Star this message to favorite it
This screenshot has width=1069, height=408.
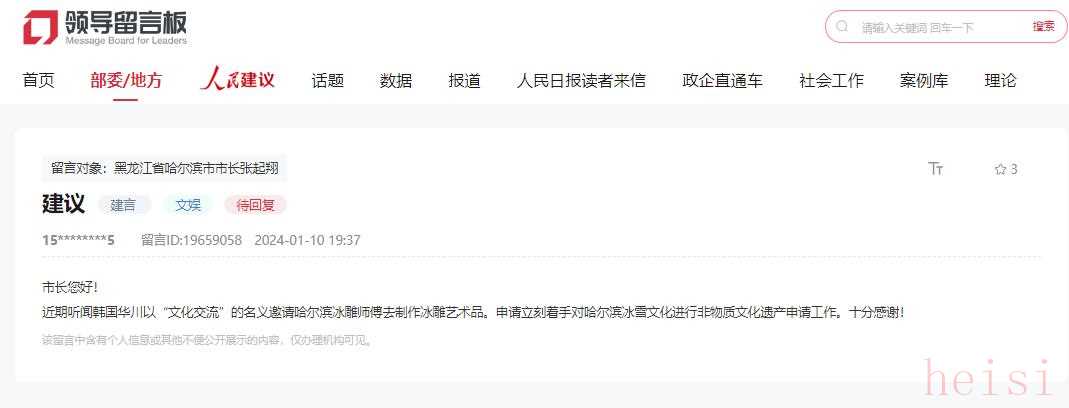(x=1000, y=169)
